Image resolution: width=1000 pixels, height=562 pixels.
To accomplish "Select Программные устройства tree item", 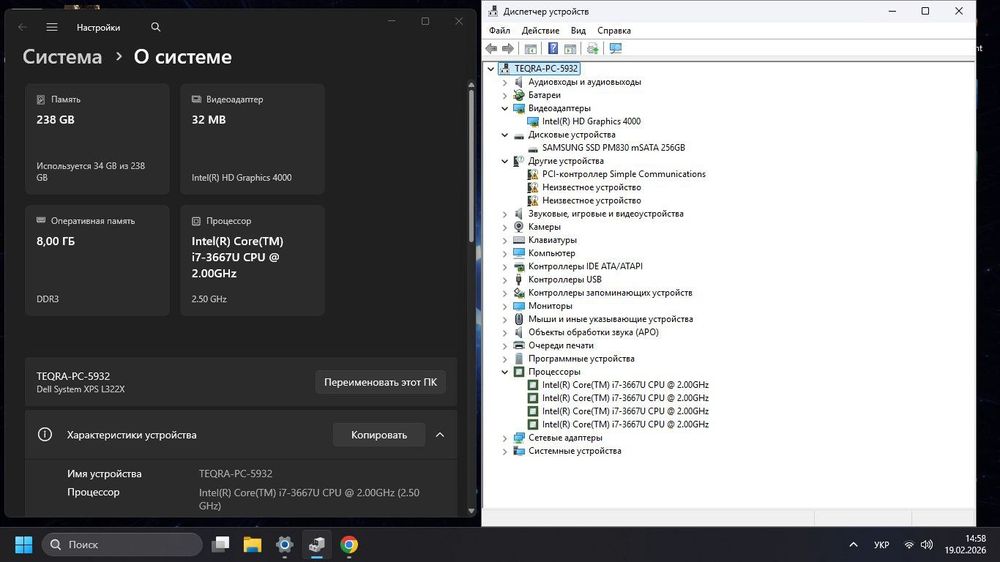I will point(581,359).
